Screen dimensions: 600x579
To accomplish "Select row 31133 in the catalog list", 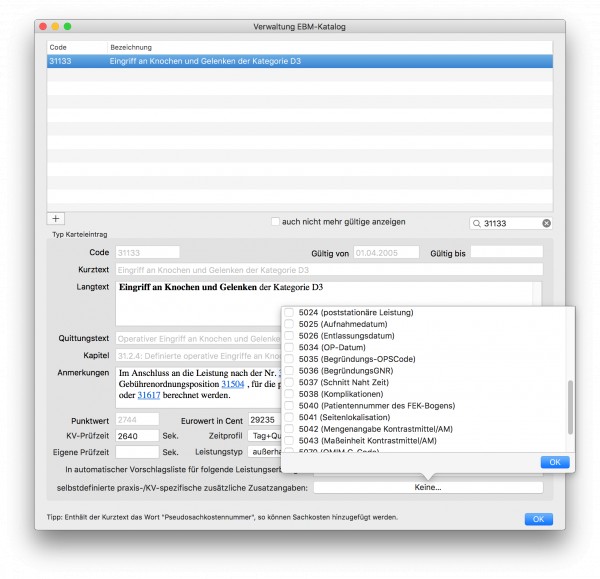I will pyautogui.click(x=300, y=61).
